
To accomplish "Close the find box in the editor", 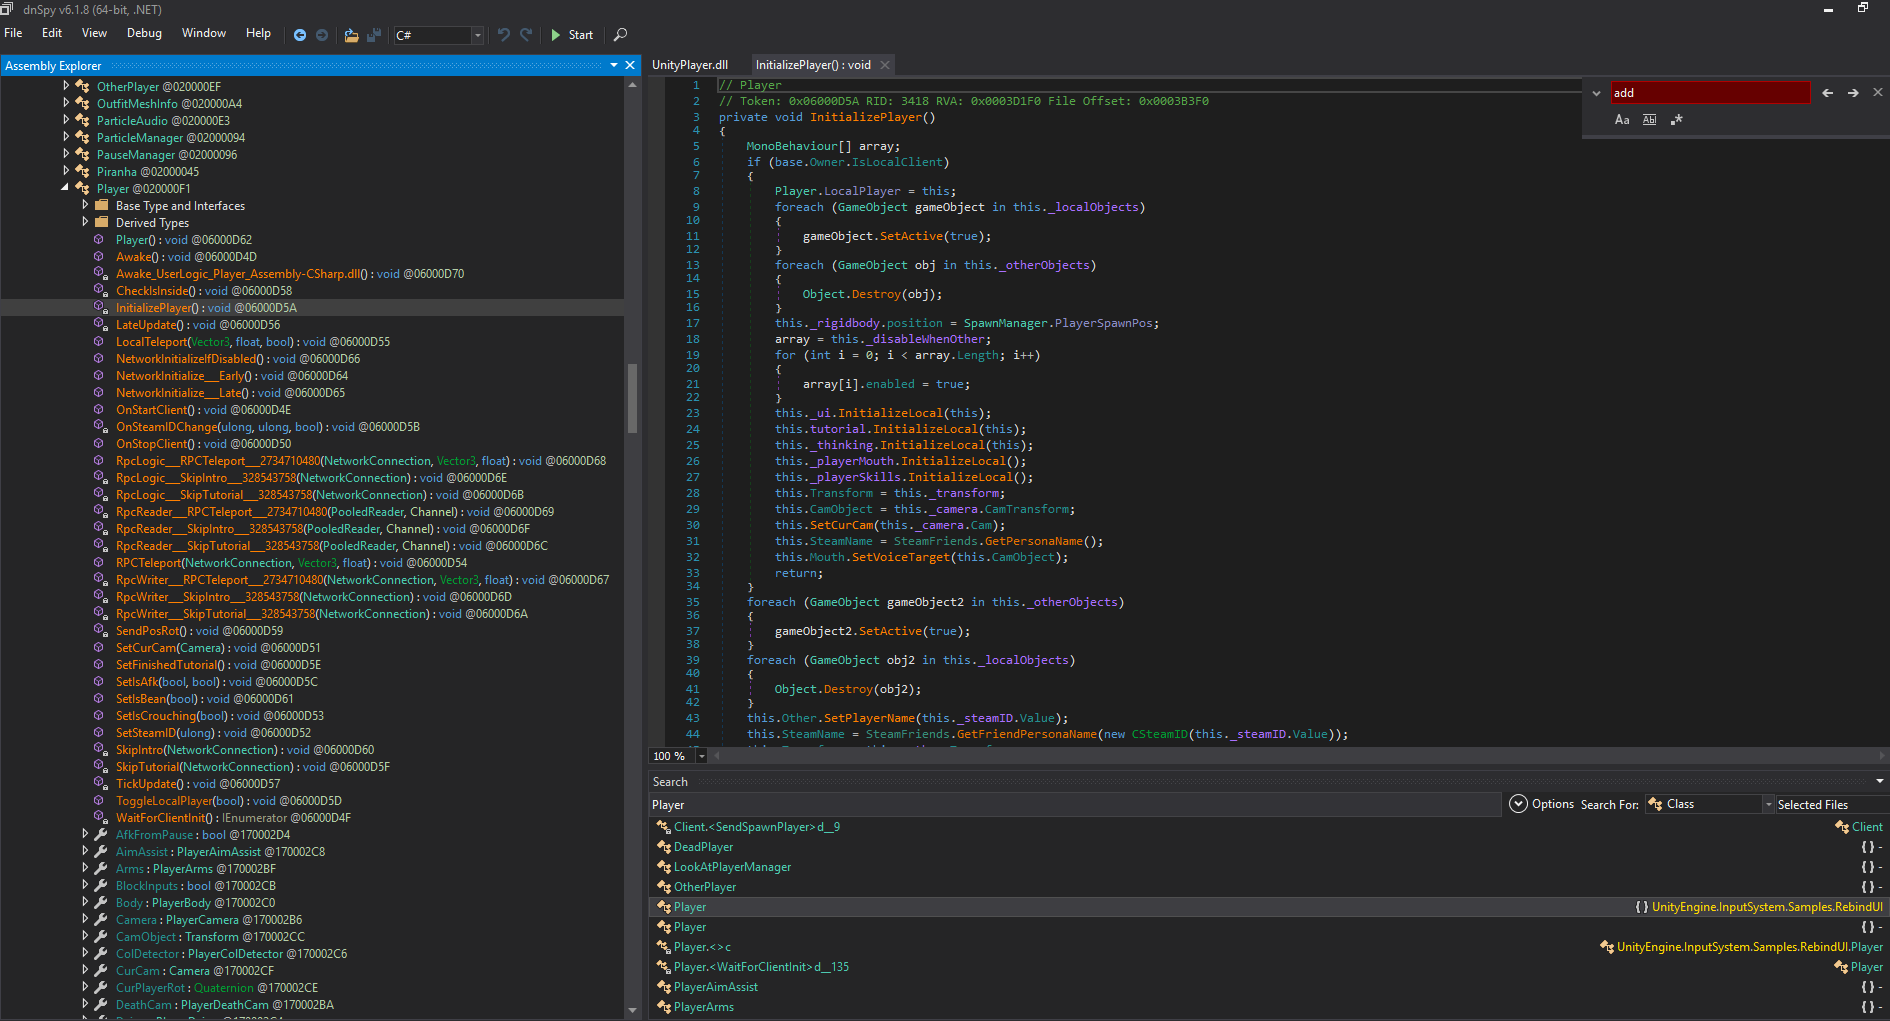I will click(x=1878, y=93).
